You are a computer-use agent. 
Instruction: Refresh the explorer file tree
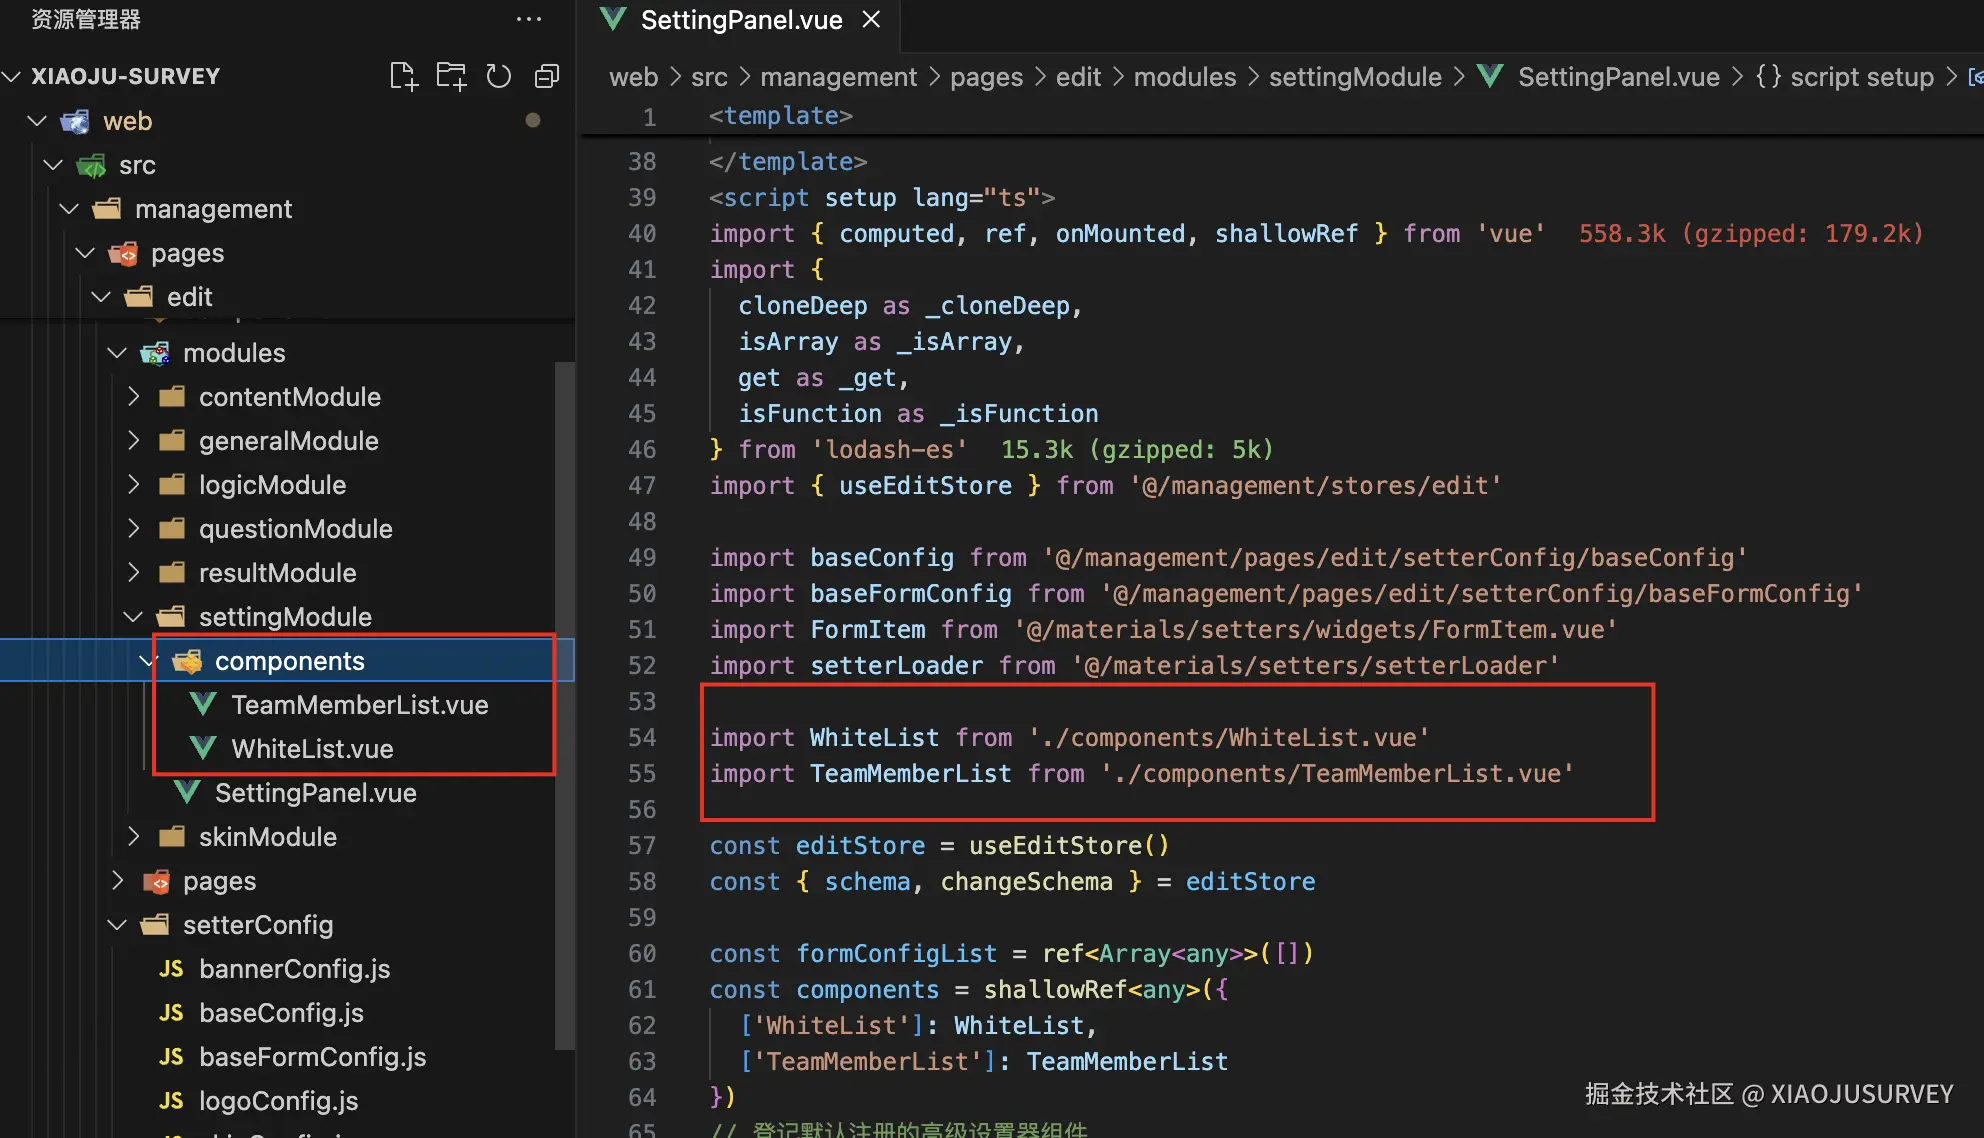498,77
